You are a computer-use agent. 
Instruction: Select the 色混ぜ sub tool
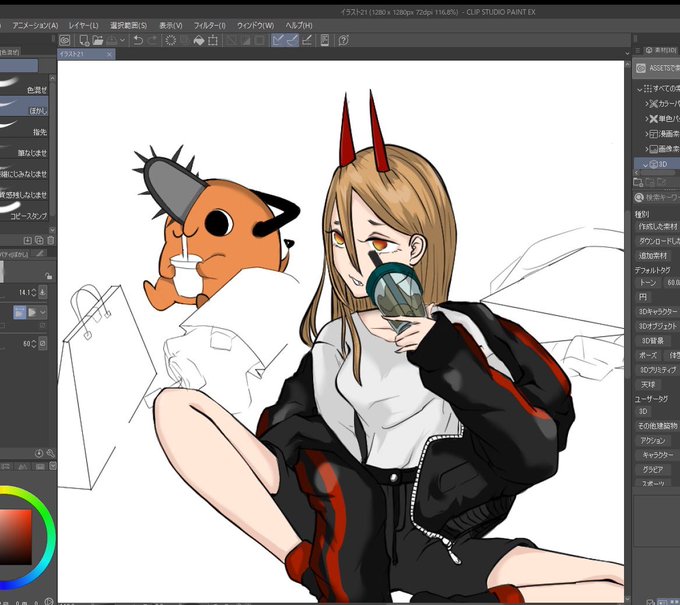24,85
